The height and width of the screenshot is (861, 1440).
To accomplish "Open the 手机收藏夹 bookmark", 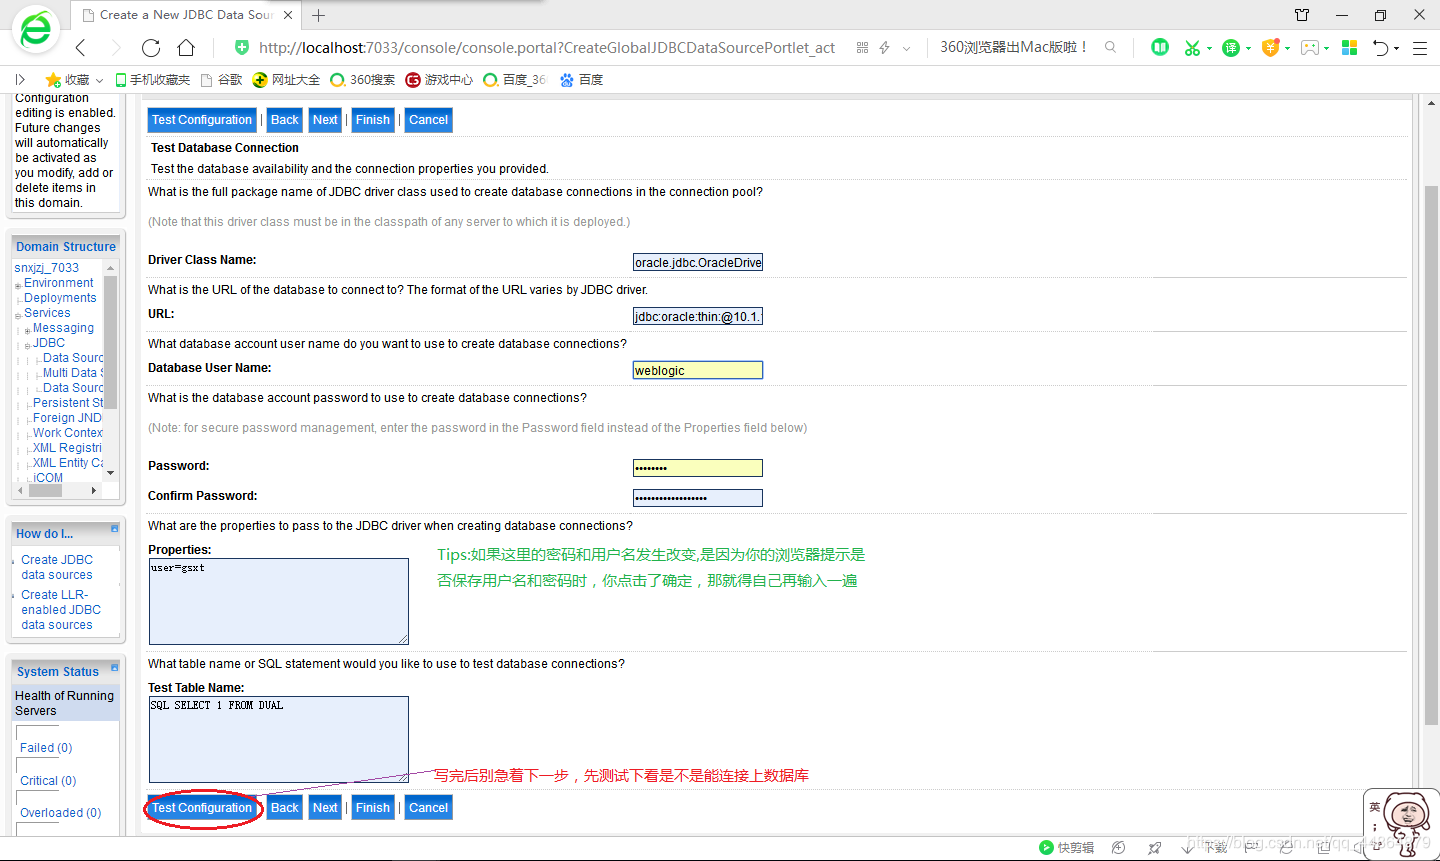I will tap(153, 79).
